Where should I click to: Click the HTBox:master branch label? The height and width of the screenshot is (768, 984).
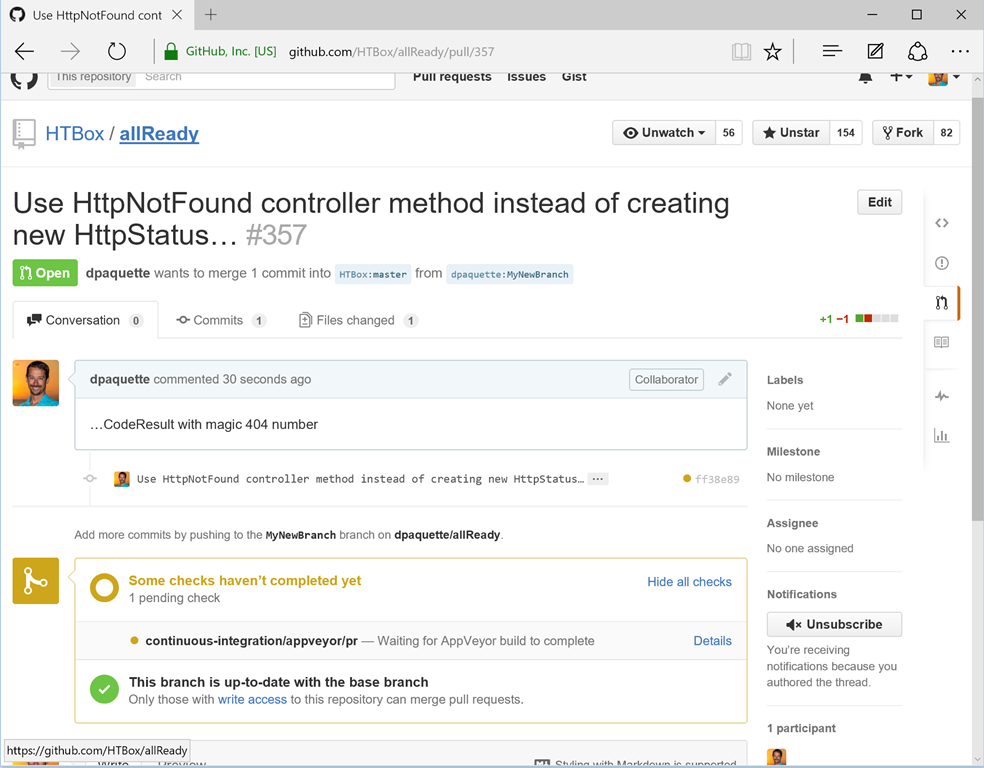click(x=373, y=274)
